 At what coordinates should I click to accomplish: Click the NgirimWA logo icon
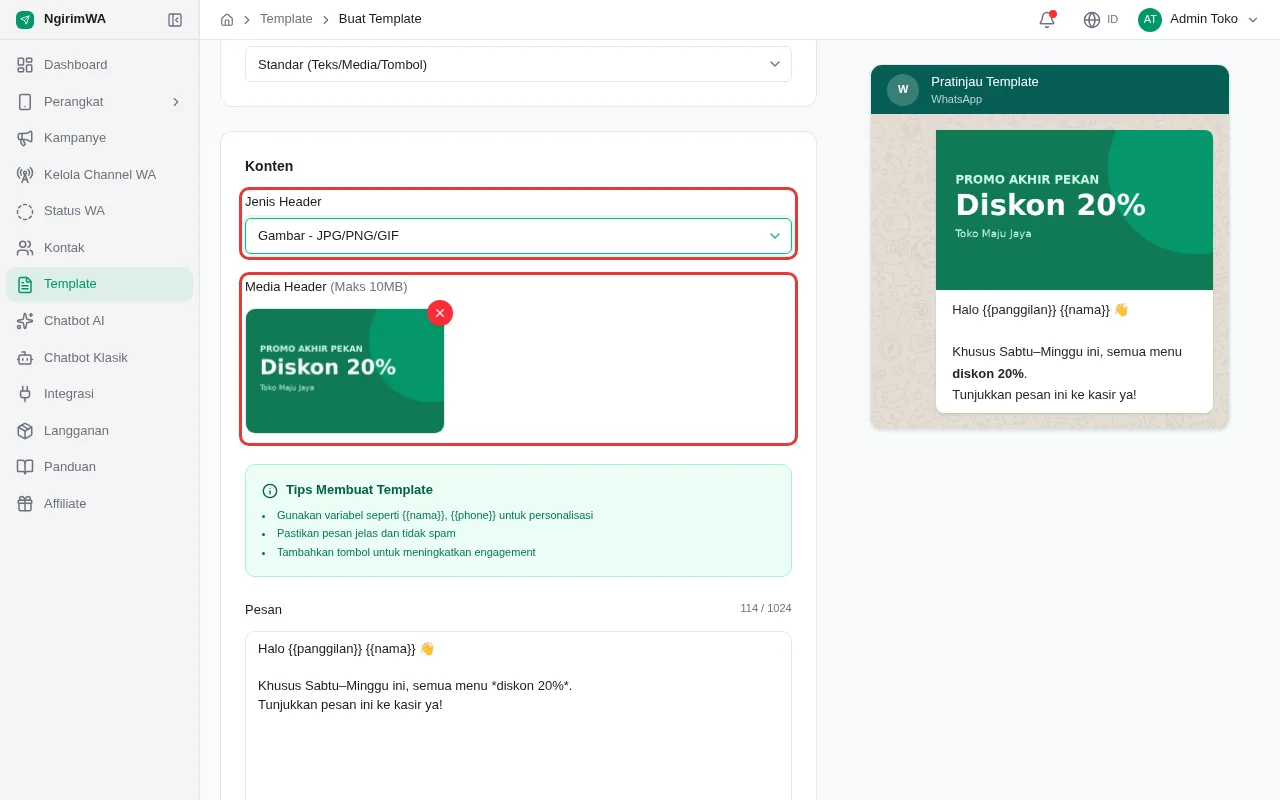25,19
